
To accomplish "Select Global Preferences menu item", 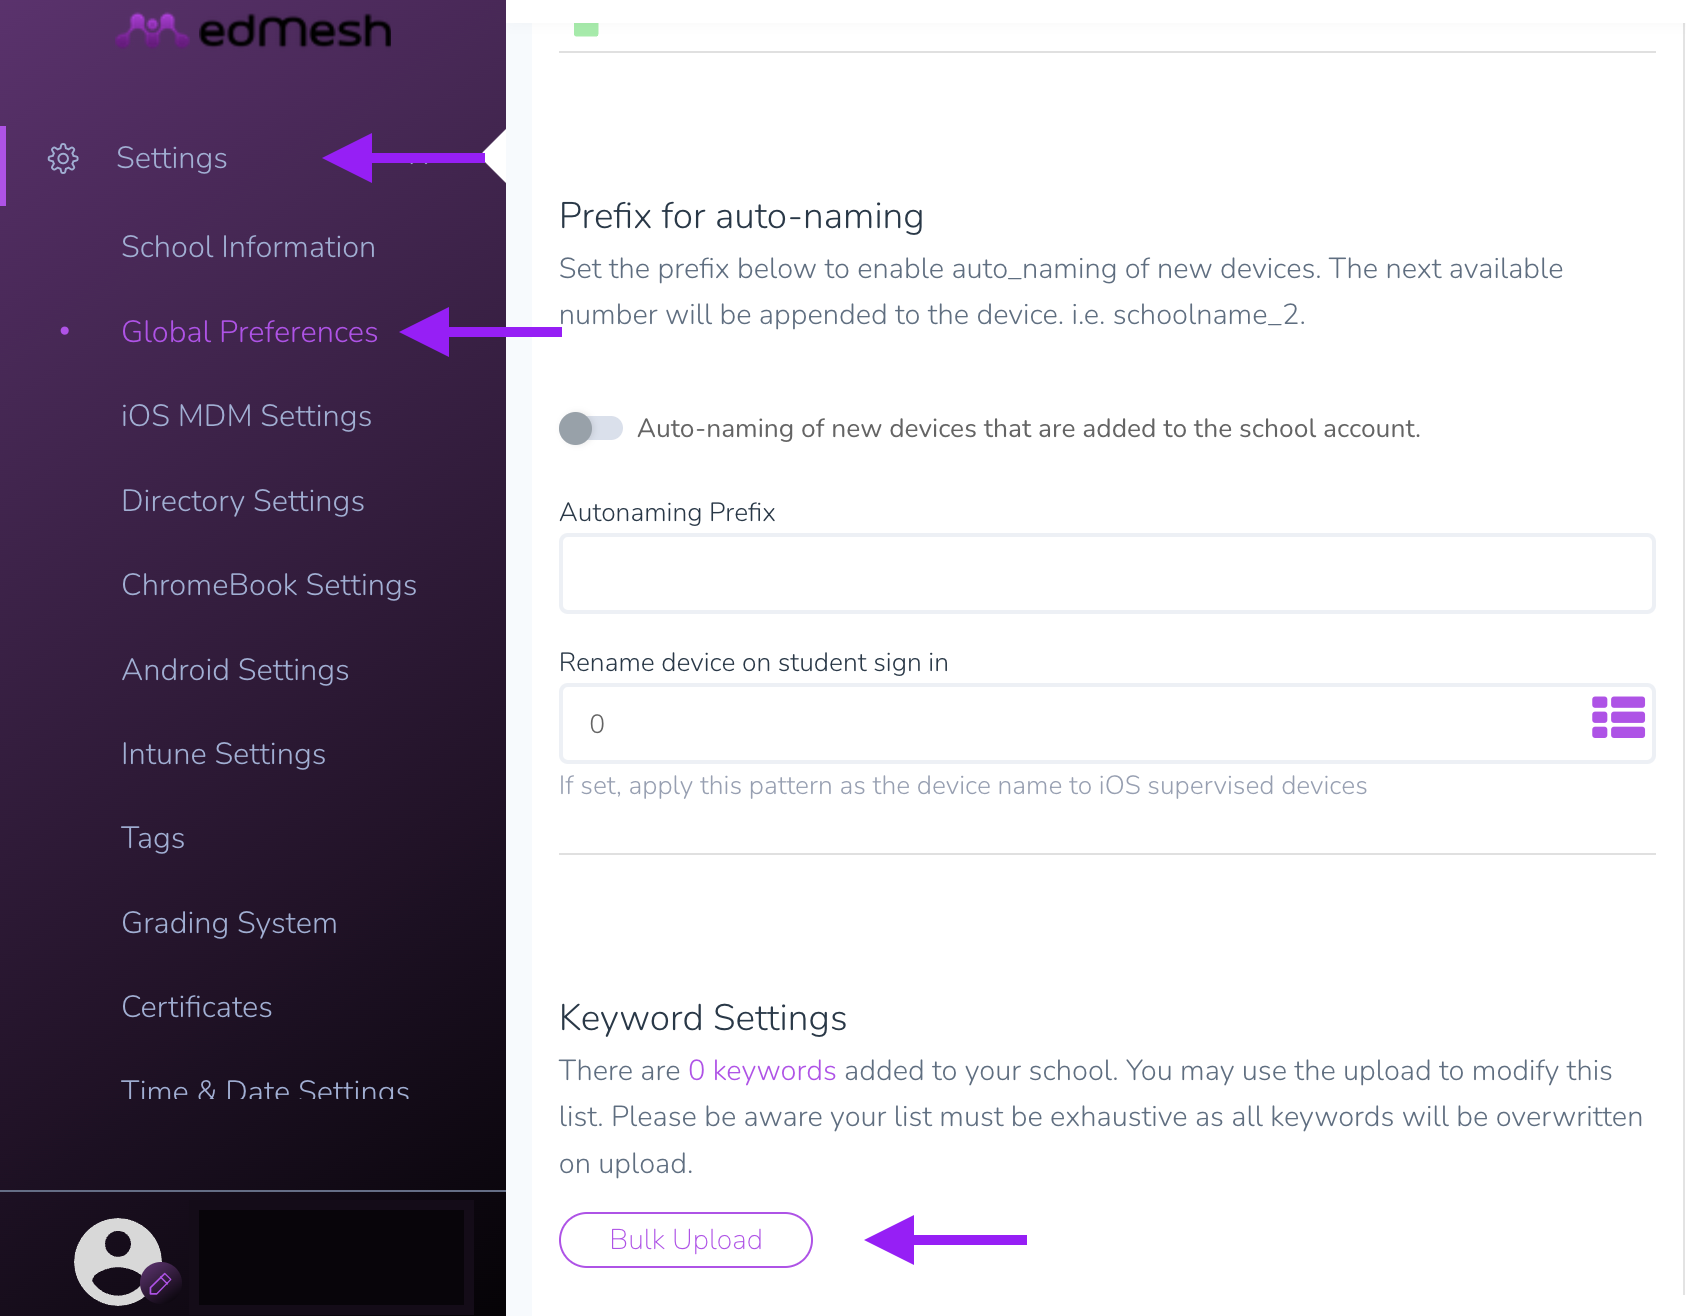I will (249, 332).
